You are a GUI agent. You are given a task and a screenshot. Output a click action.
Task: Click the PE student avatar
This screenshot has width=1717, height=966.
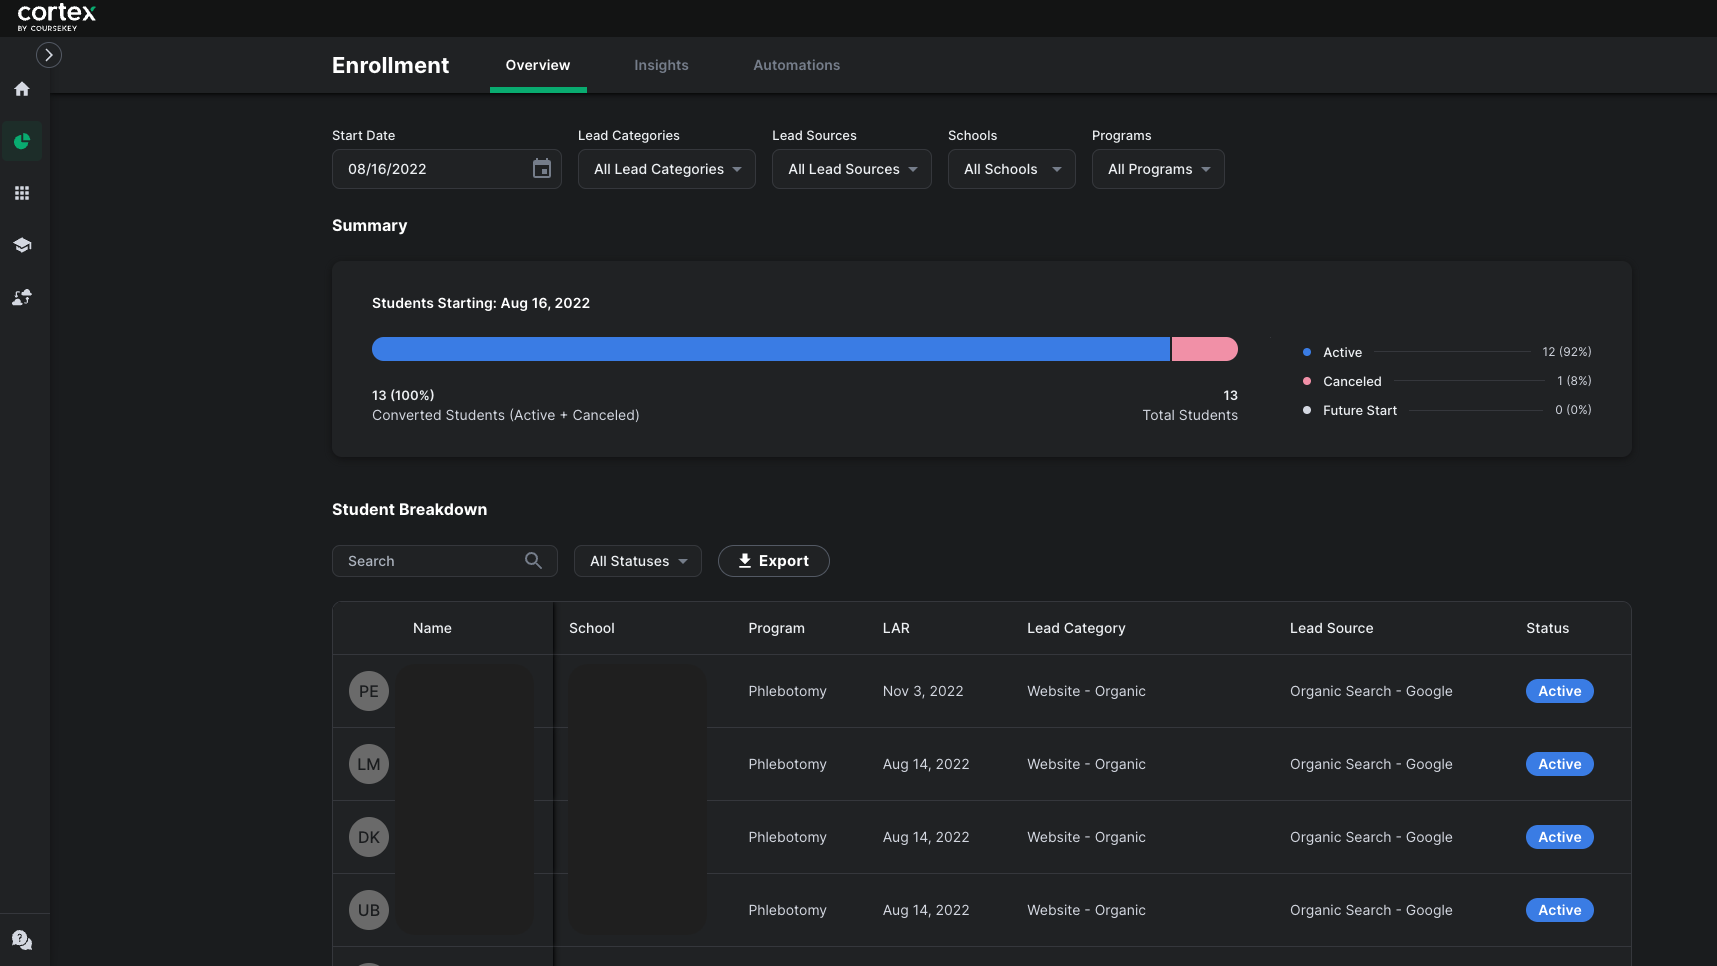pos(369,691)
